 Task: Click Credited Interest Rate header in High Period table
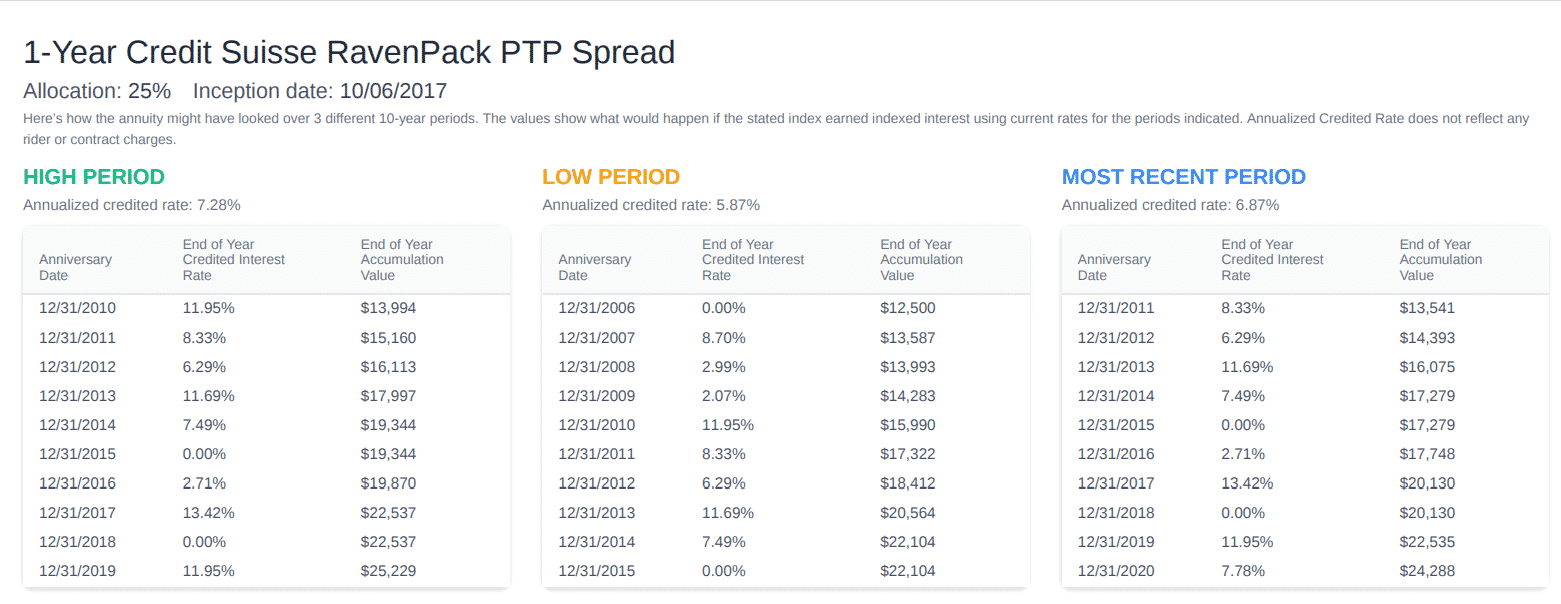click(x=233, y=259)
